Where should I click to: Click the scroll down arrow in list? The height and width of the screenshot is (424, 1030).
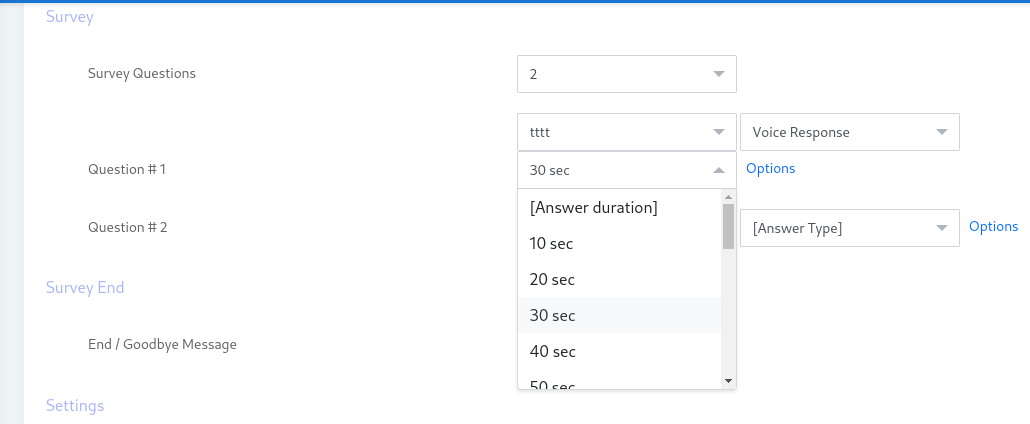pyautogui.click(x=728, y=381)
